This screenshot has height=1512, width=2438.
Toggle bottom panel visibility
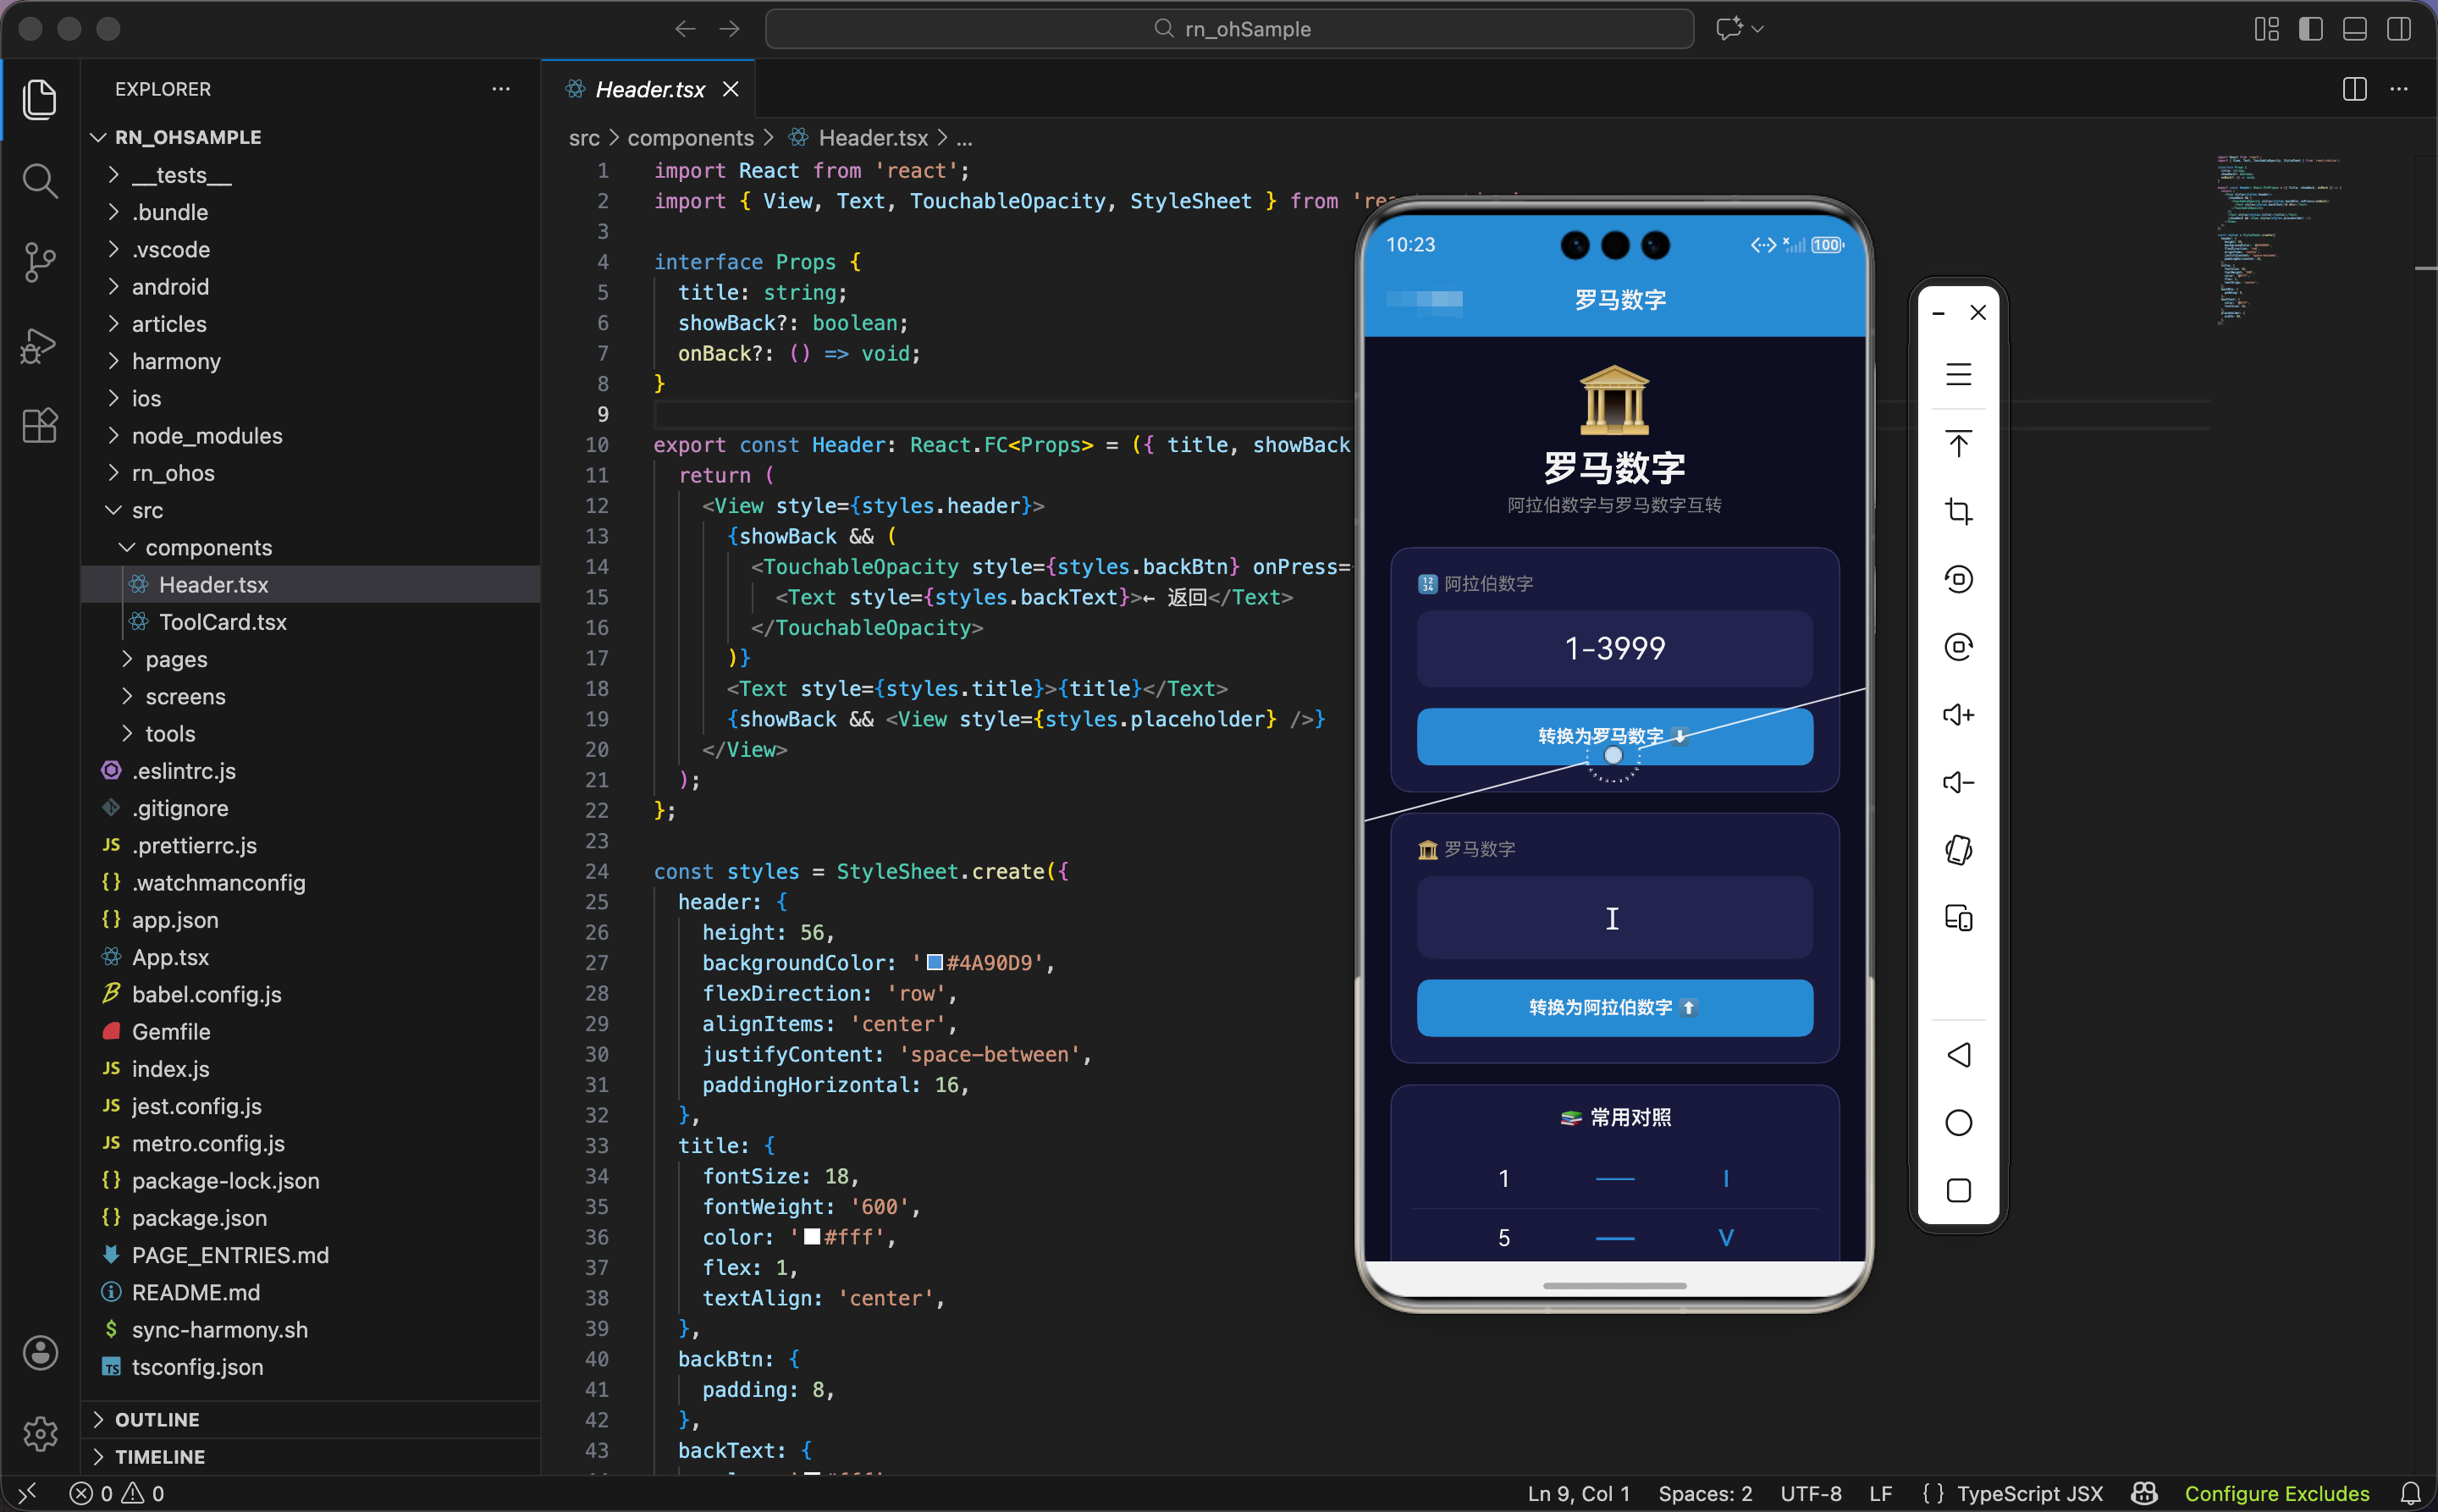click(2354, 29)
